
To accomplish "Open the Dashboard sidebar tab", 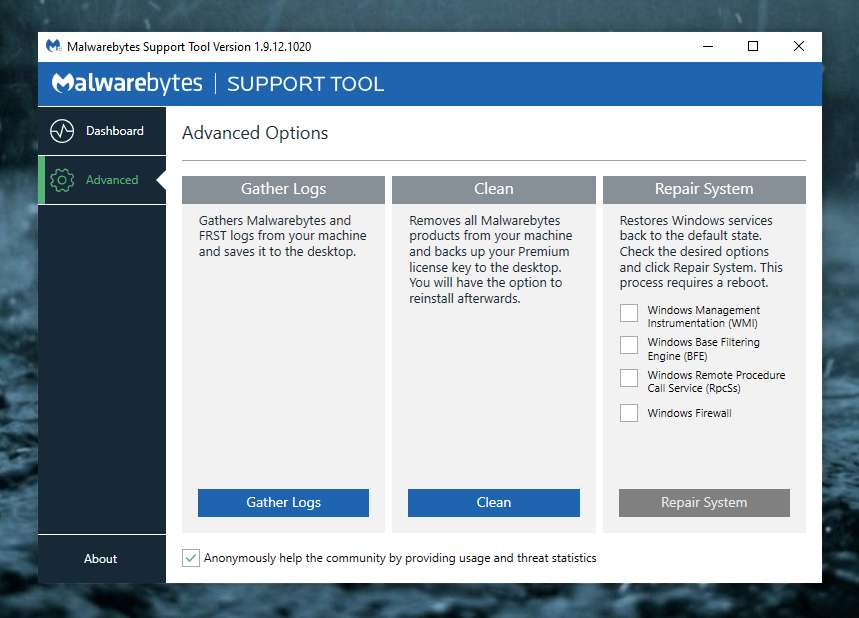I will pyautogui.click(x=102, y=131).
